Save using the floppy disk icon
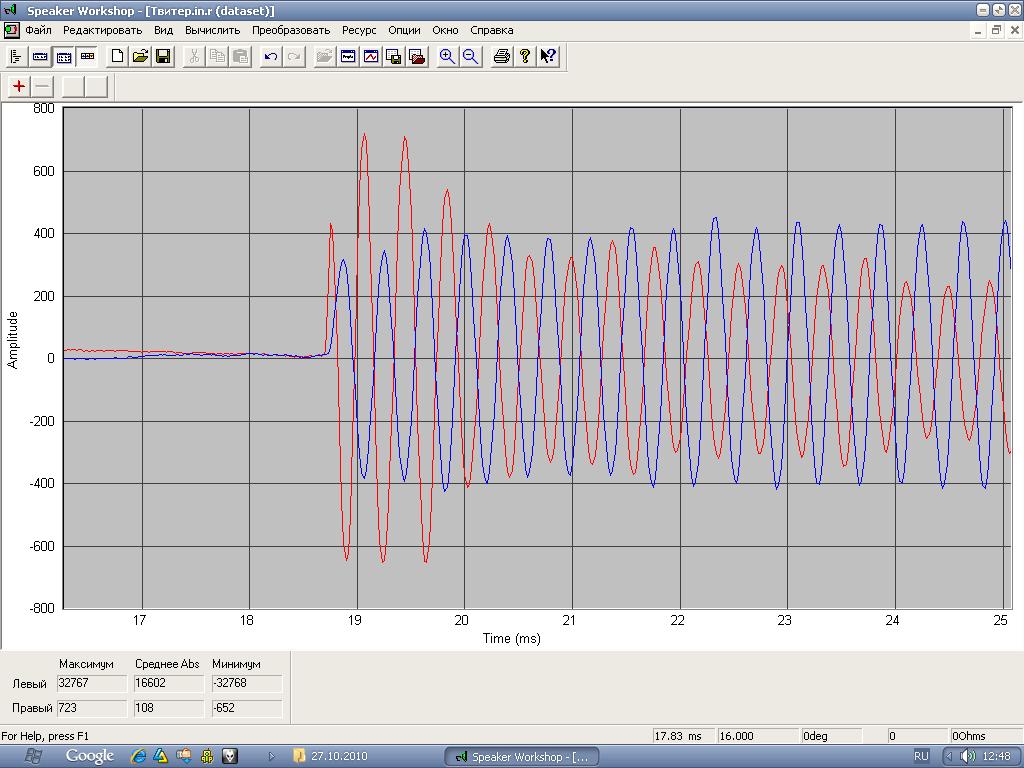The height and width of the screenshot is (768, 1024). [x=163, y=57]
